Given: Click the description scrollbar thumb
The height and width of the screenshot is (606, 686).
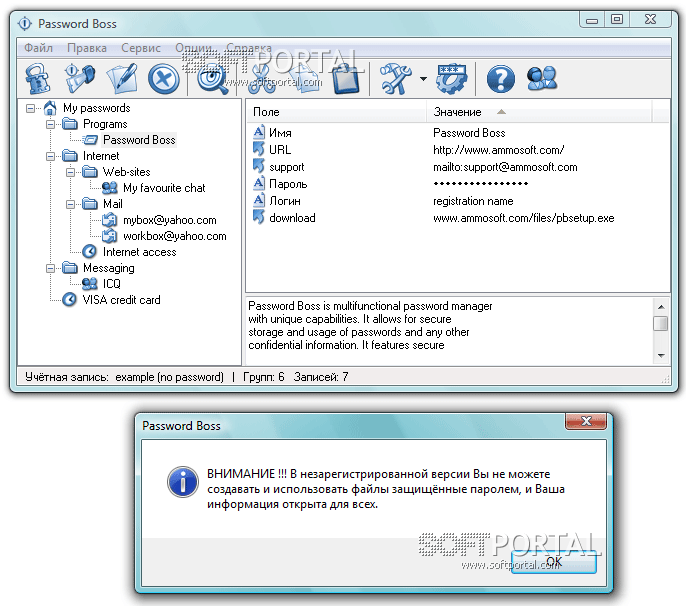Looking at the screenshot, I should (x=661, y=324).
